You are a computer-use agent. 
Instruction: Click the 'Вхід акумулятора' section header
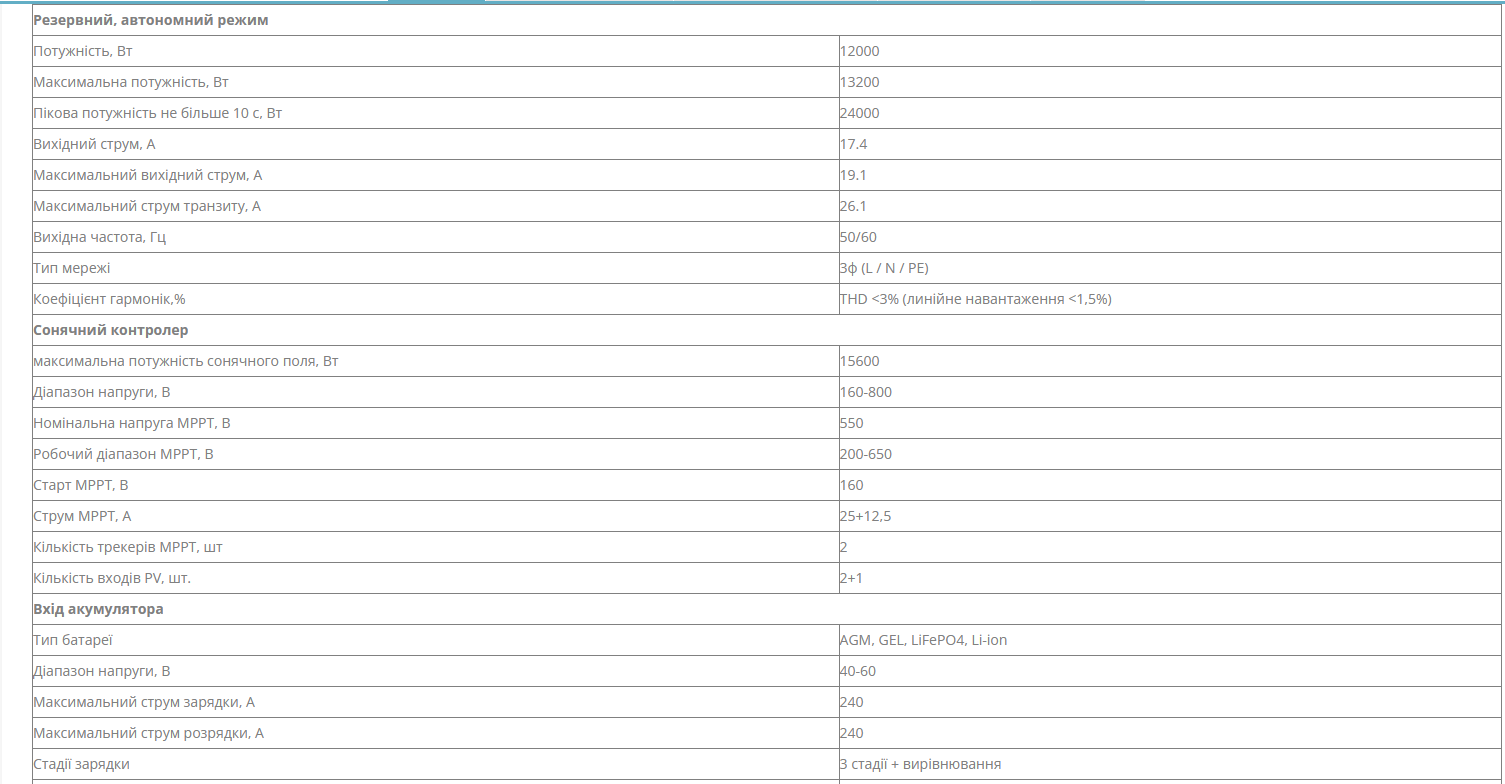point(99,609)
